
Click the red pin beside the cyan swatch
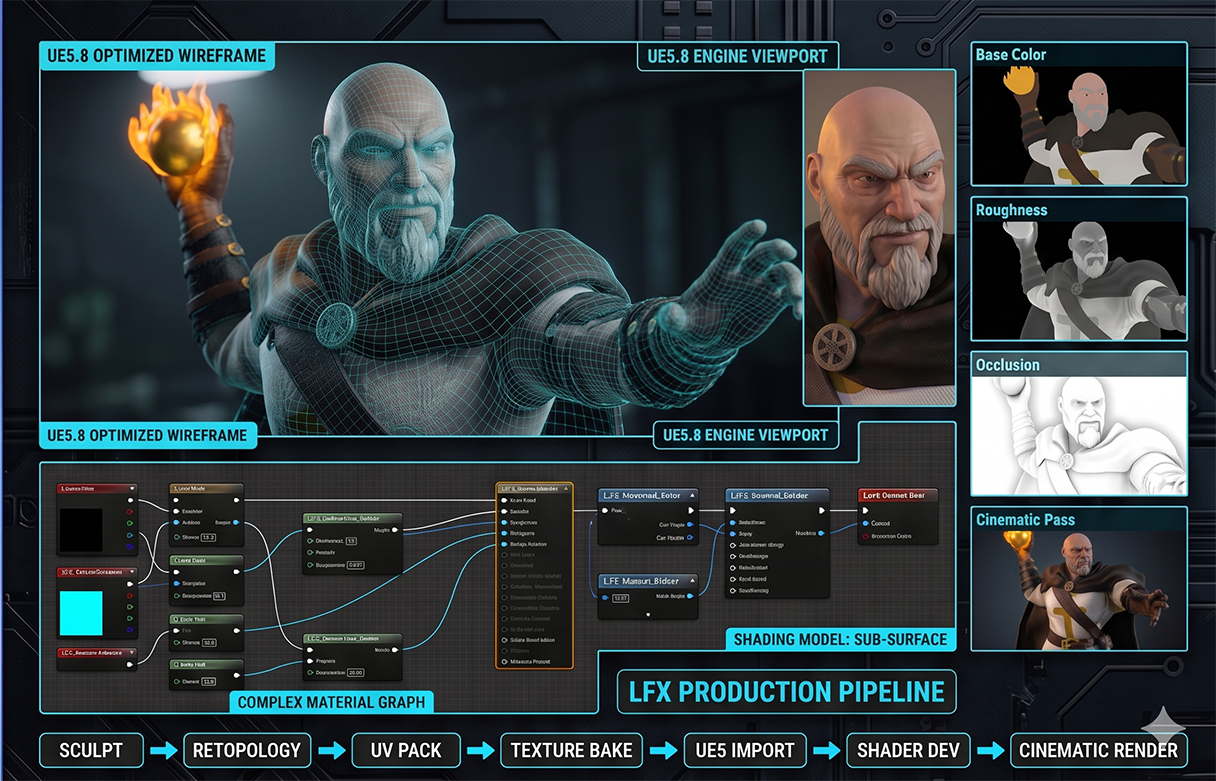pos(130,595)
